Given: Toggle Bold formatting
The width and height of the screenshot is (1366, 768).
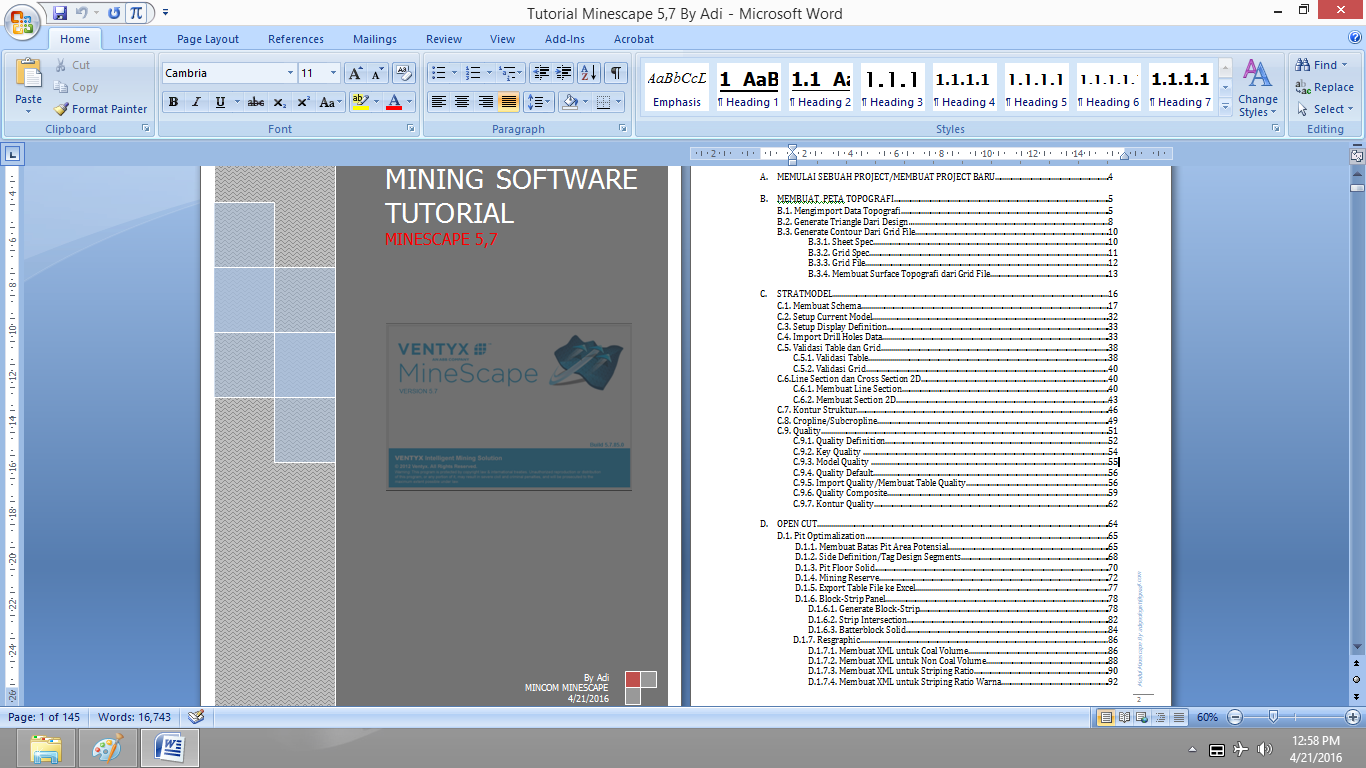Looking at the screenshot, I should point(174,102).
